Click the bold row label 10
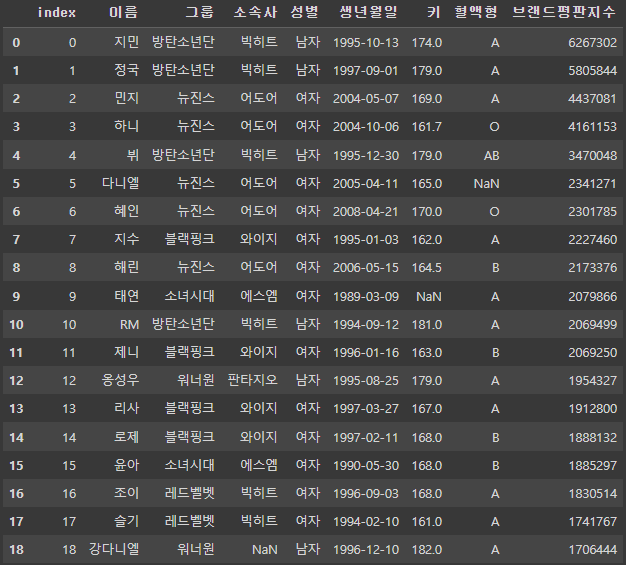The image size is (626, 565). (x=16, y=325)
